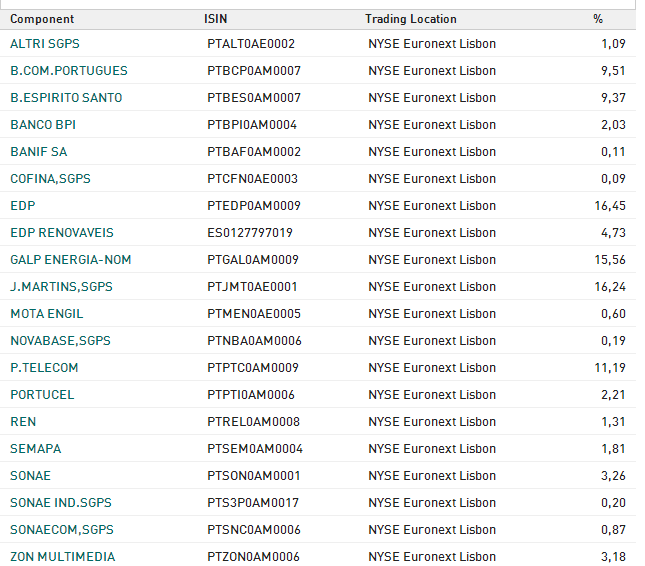Image resolution: width=645 pixels, height=566 pixels.
Task: Open the MOTA ENGIL component
Action: coord(46,314)
